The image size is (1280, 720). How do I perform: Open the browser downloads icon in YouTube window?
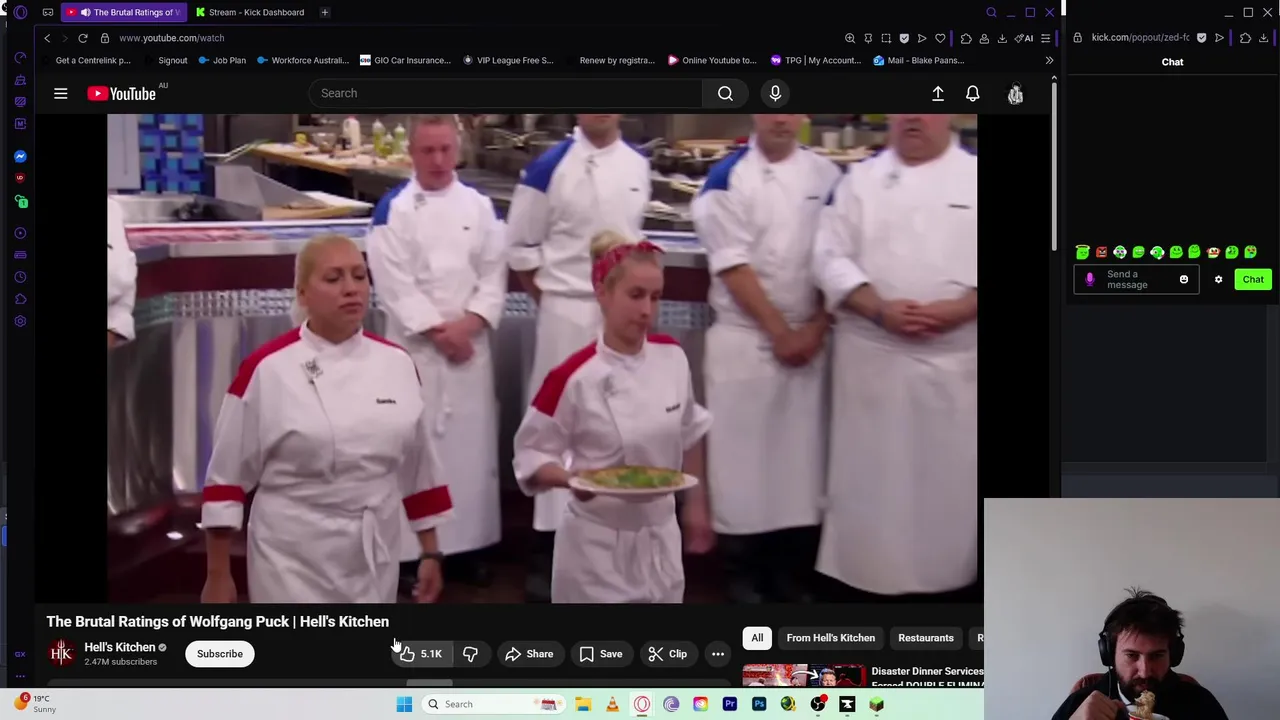(1002, 38)
